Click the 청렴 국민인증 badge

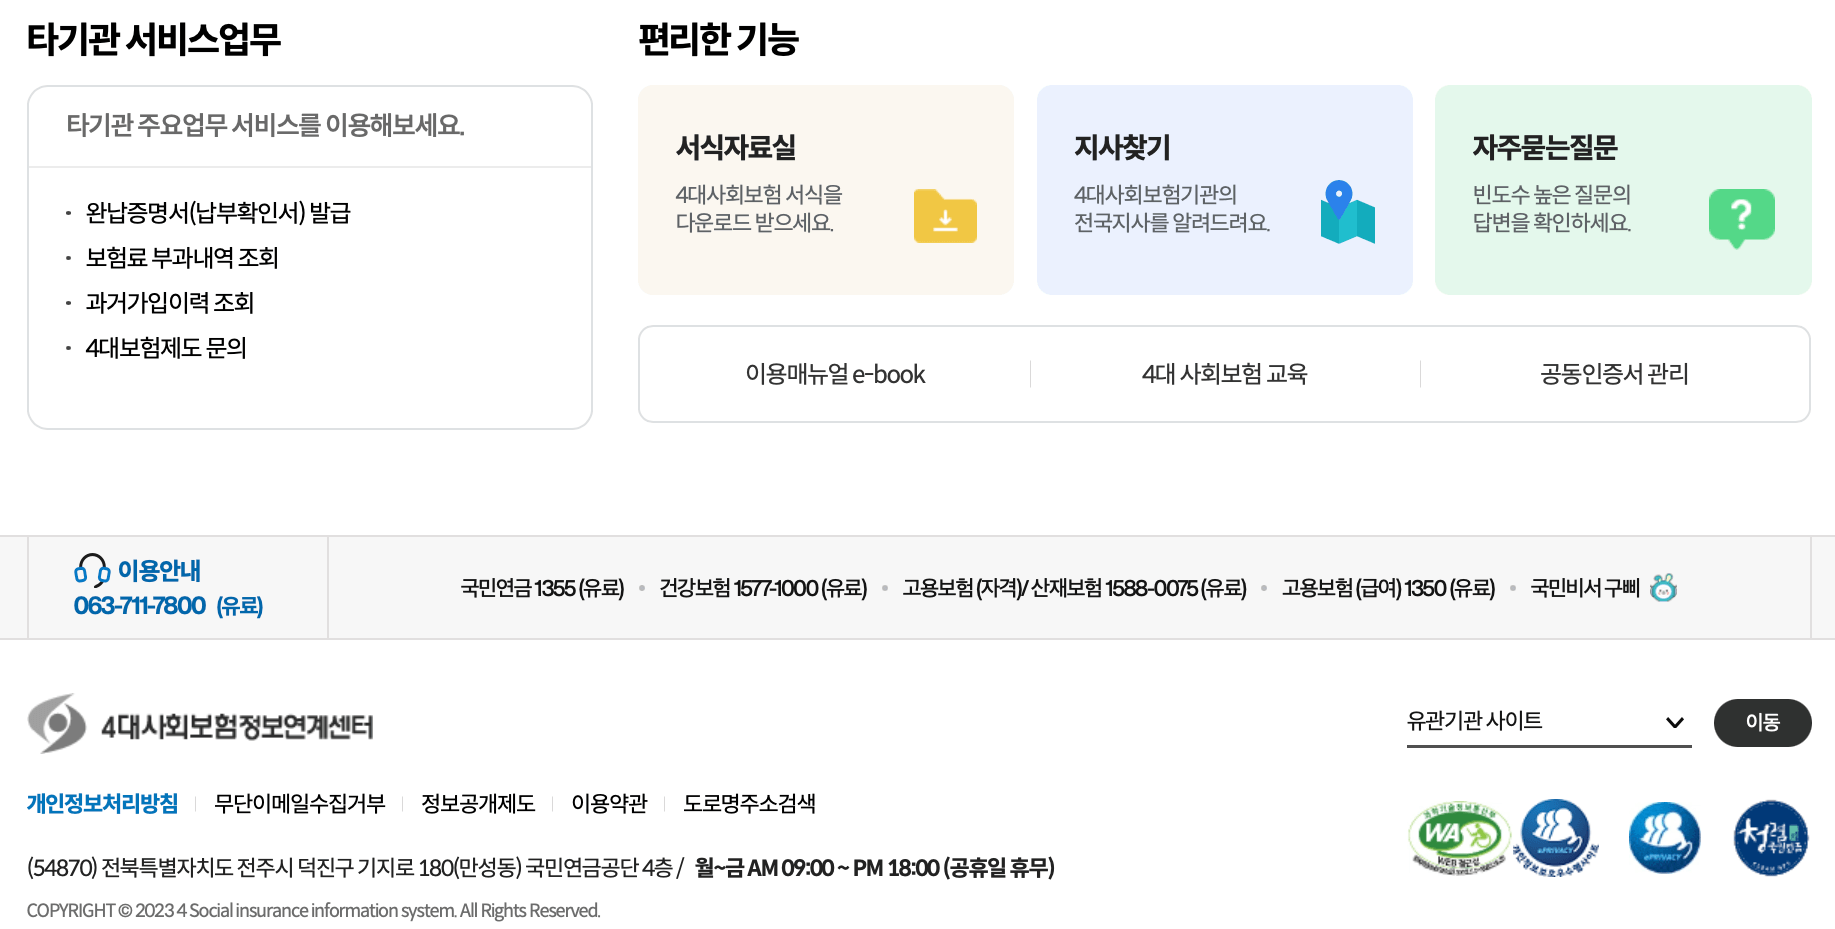1770,838
